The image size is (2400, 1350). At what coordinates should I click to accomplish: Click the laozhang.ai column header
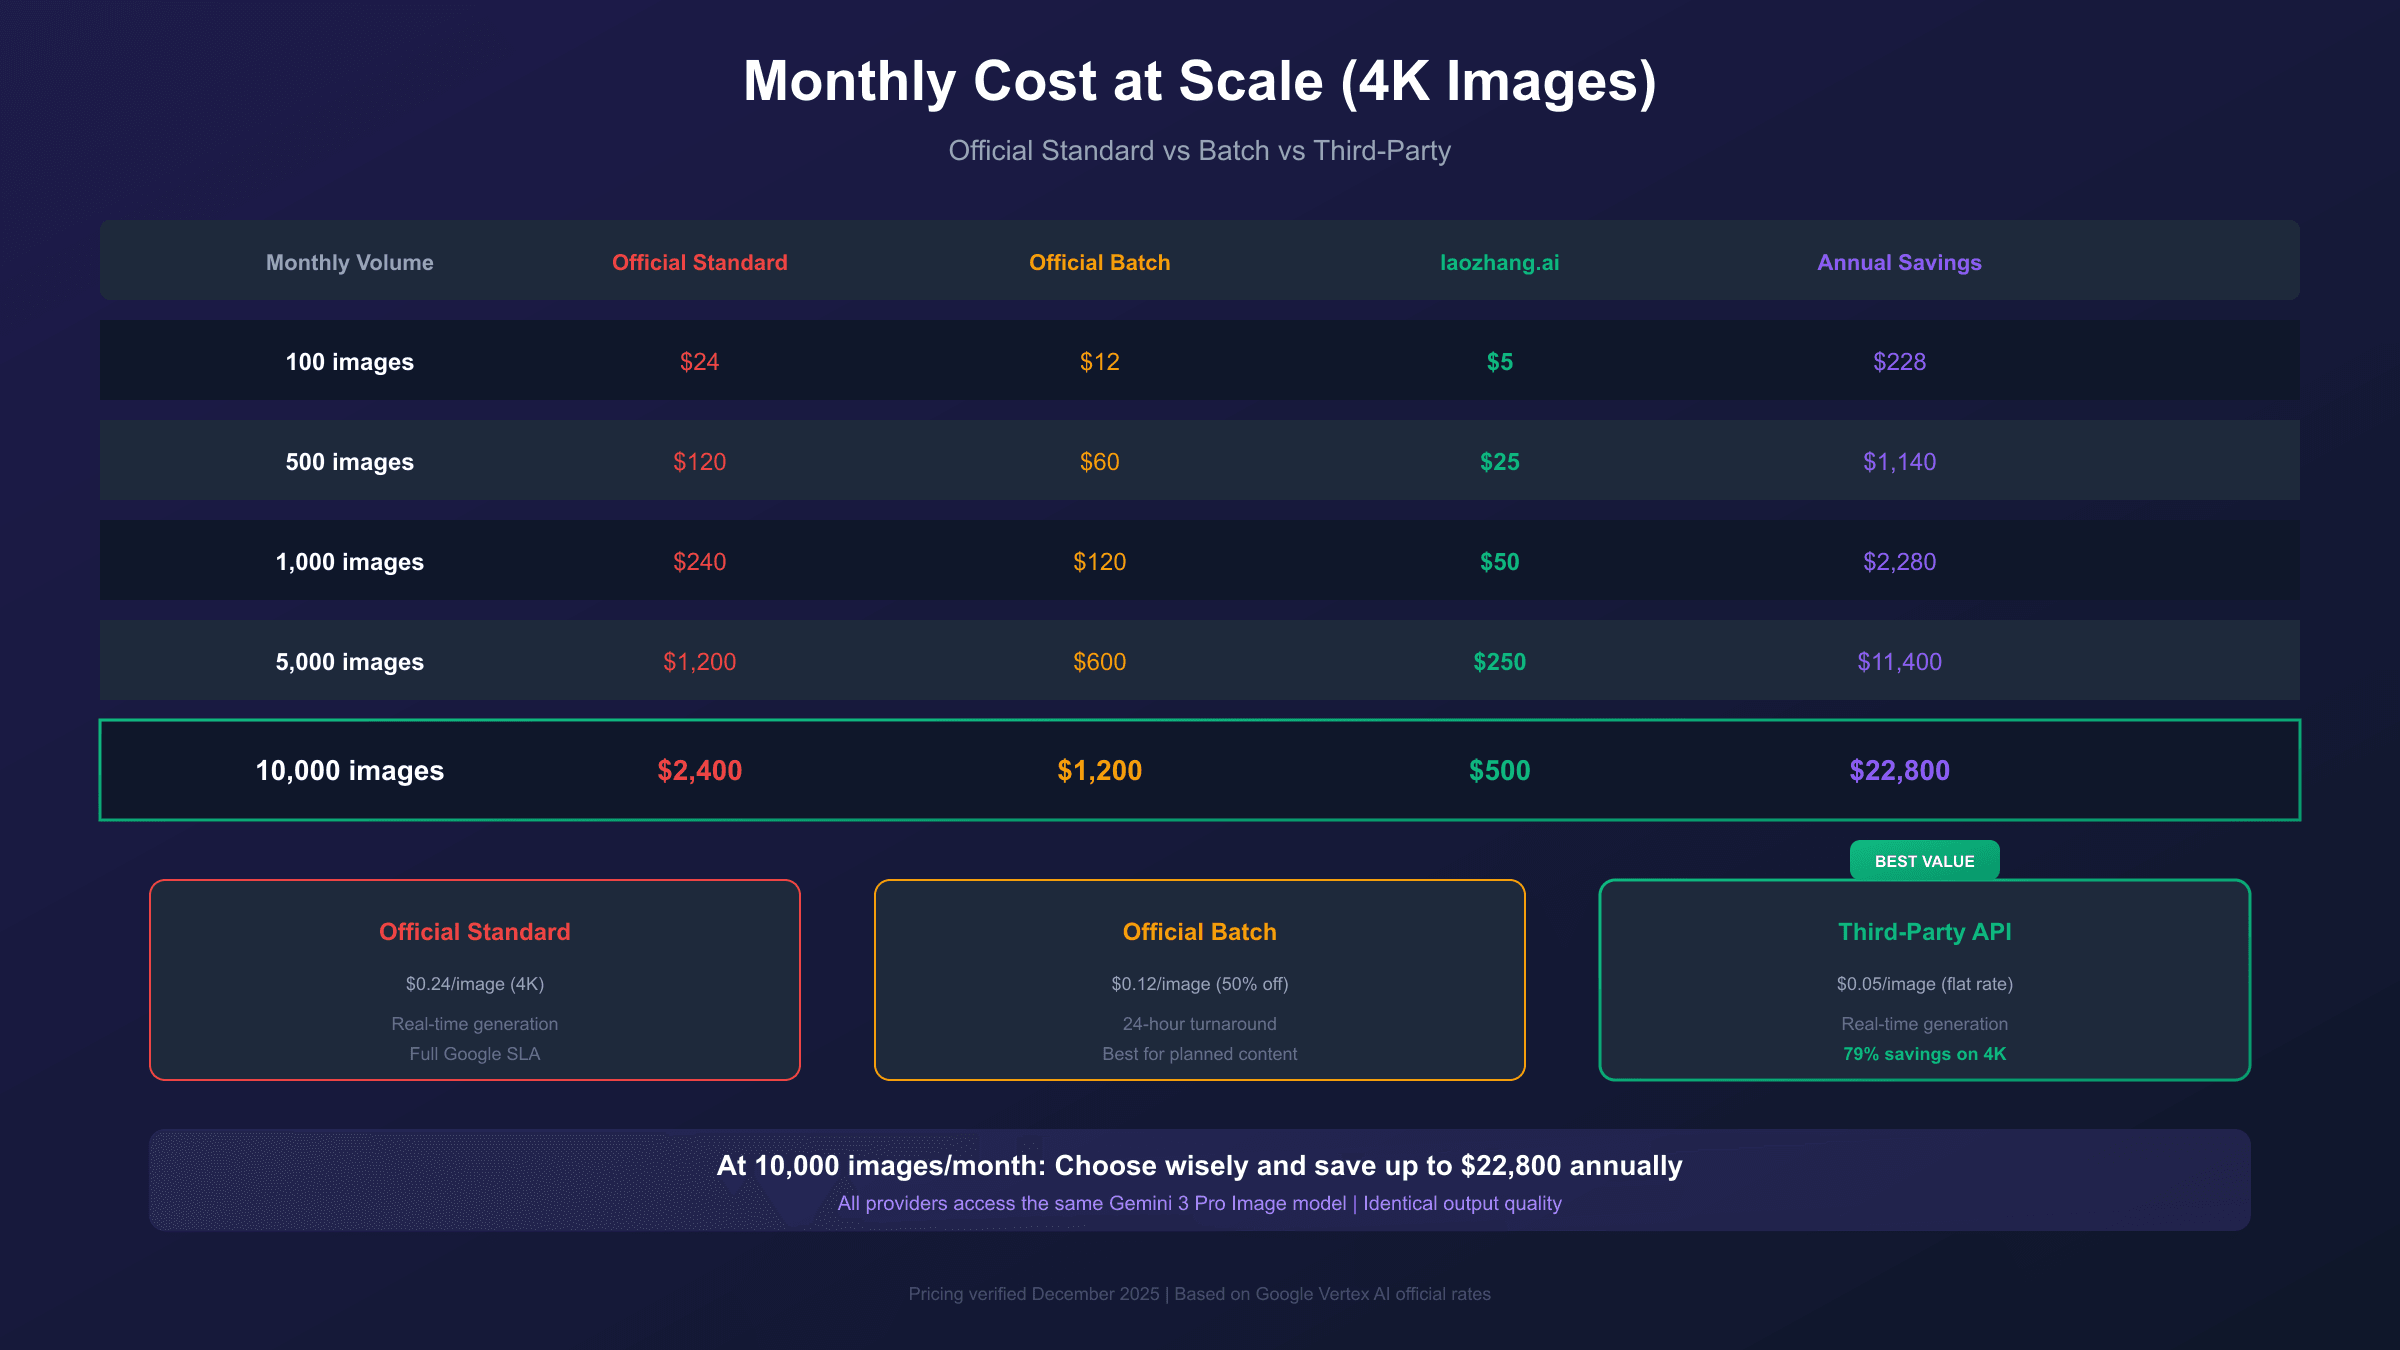[x=1499, y=262]
